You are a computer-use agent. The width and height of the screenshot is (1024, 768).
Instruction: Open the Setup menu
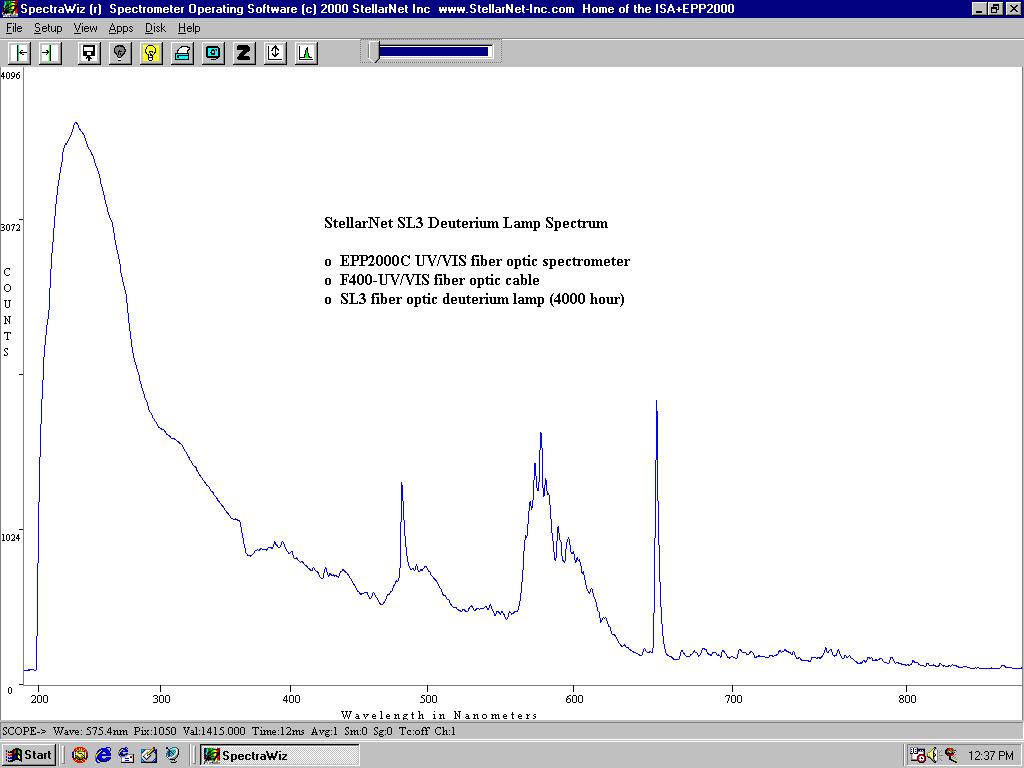click(48, 28)
